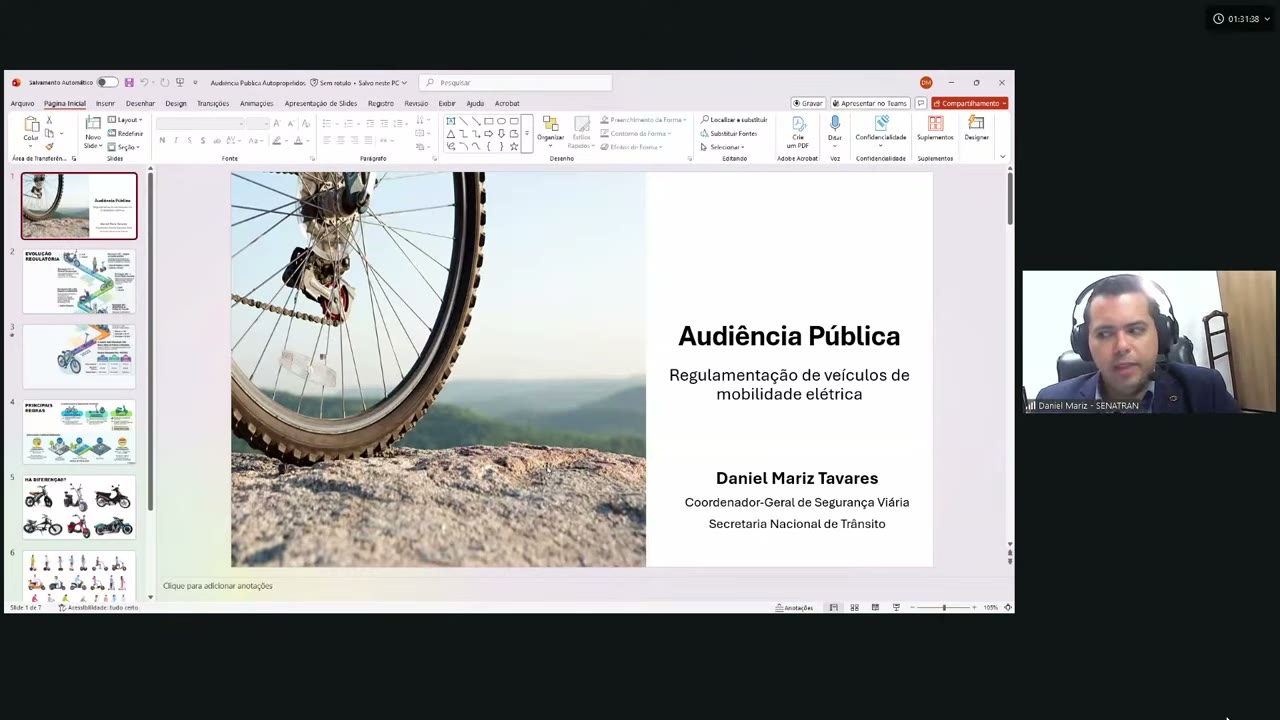
Task: Click the Format Painter brush icon
Action: 49,146
